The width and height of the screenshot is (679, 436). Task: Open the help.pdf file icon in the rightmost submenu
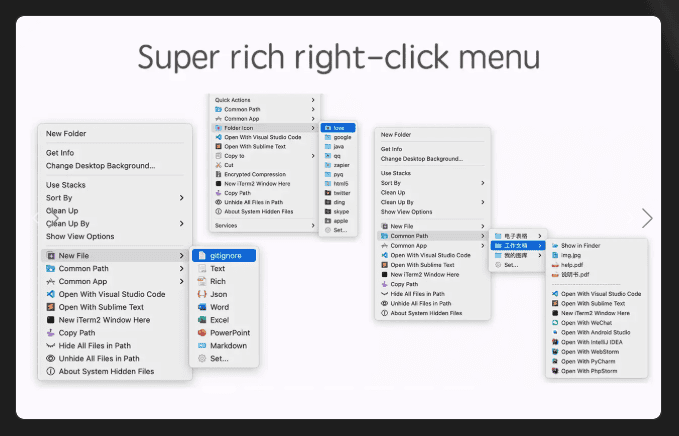555,265
